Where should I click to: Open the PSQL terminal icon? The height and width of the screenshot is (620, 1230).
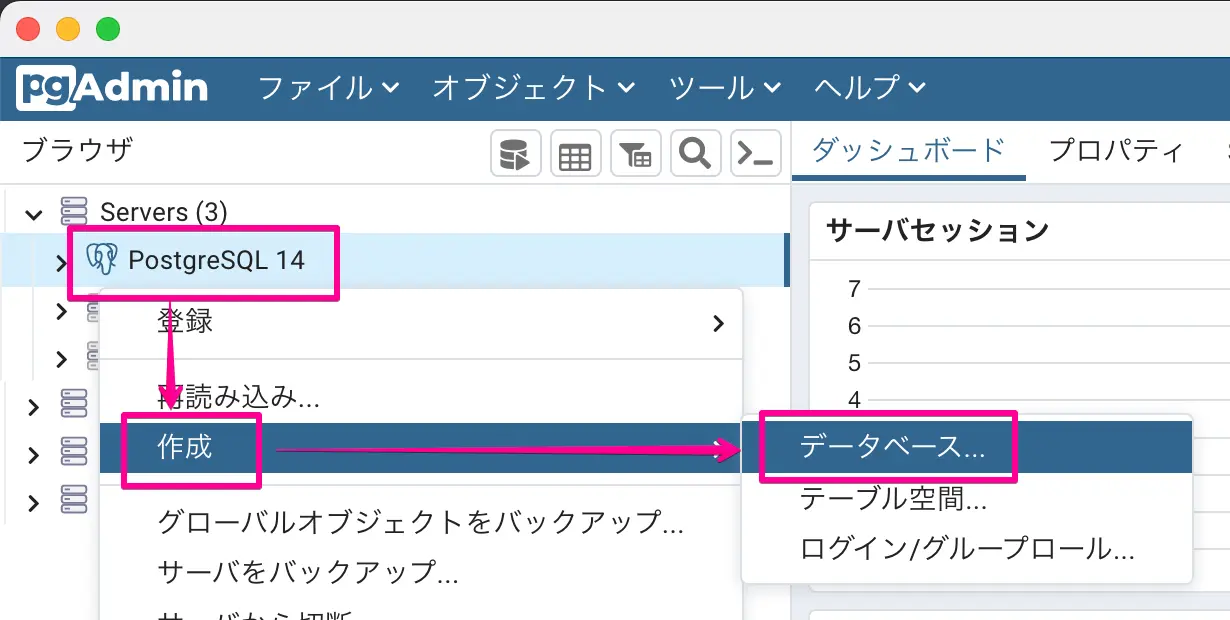(x=755, y=154)
